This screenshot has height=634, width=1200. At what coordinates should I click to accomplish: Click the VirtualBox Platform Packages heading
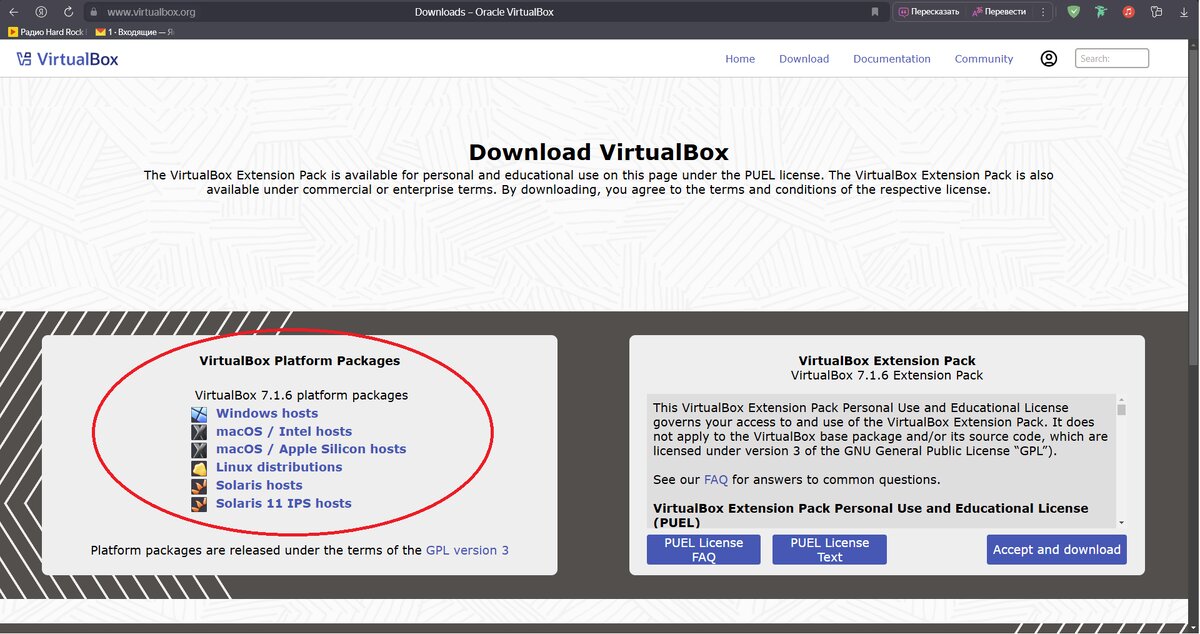click(x=300, y=361)
